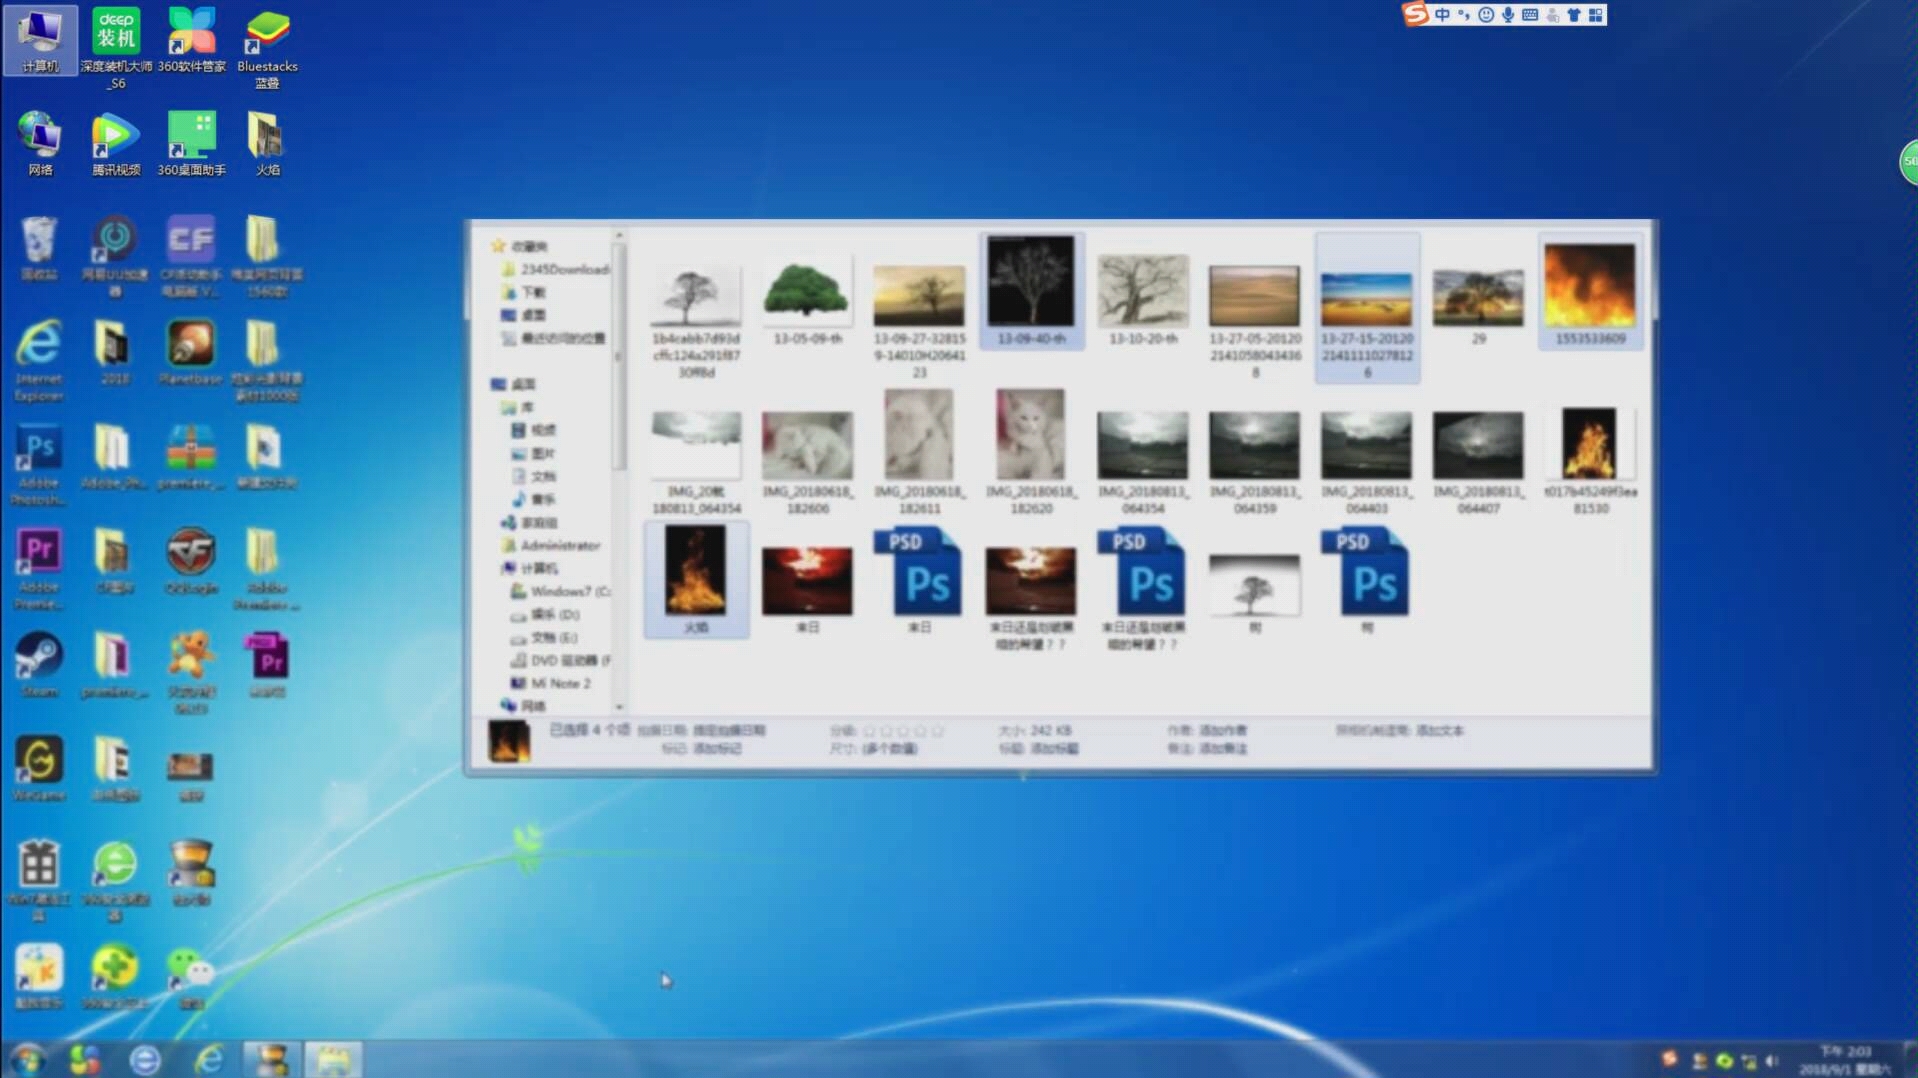Open the pinned Internet Explorer taskbar icon
Viewport: 1918px width, 1078px height.
pos(208,1059)
